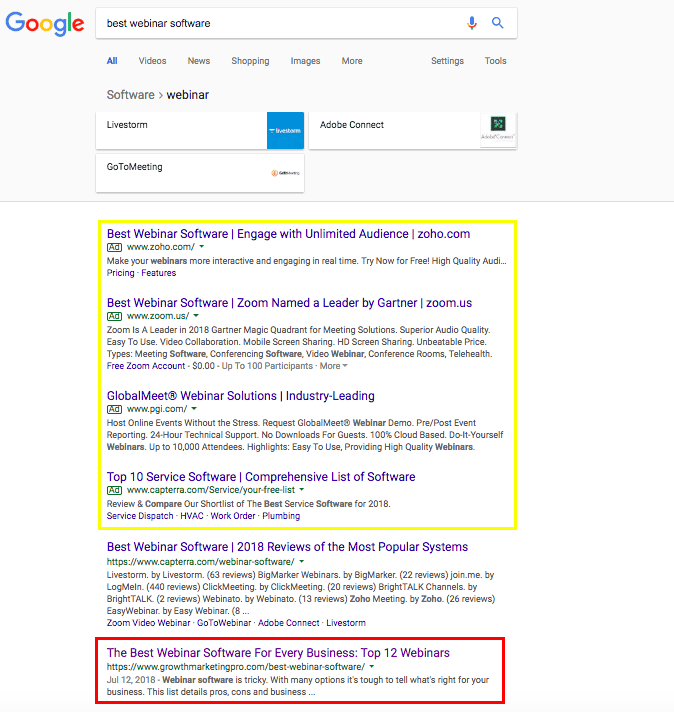This screenshot has height=712, width=674.
Task: Click Features sitelink under Zoho ad
Action: (x=159, y=273)
